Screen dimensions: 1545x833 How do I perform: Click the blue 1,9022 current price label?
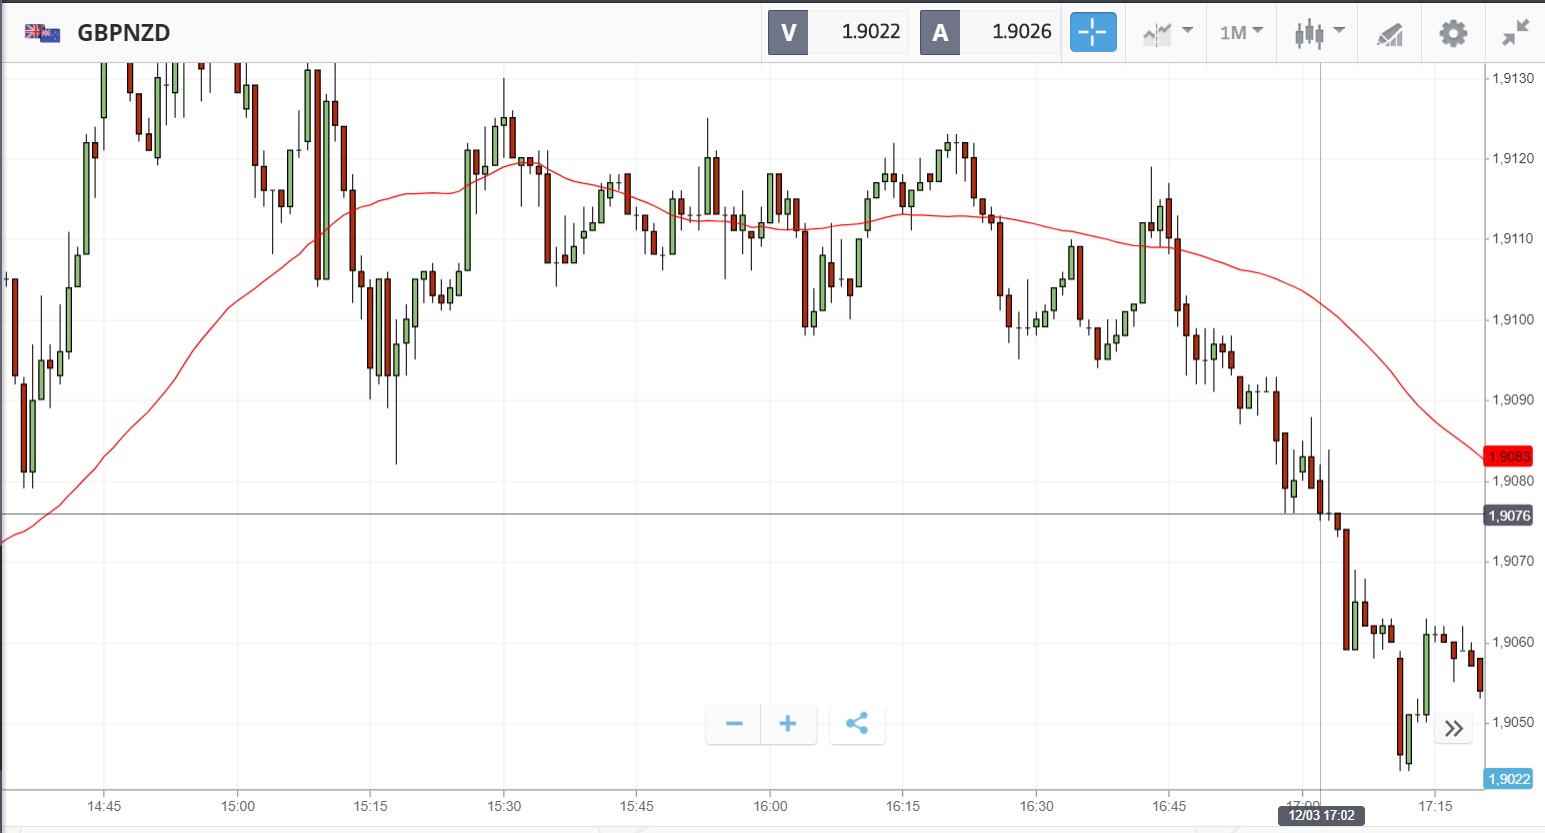click(x=1509, y=779)
